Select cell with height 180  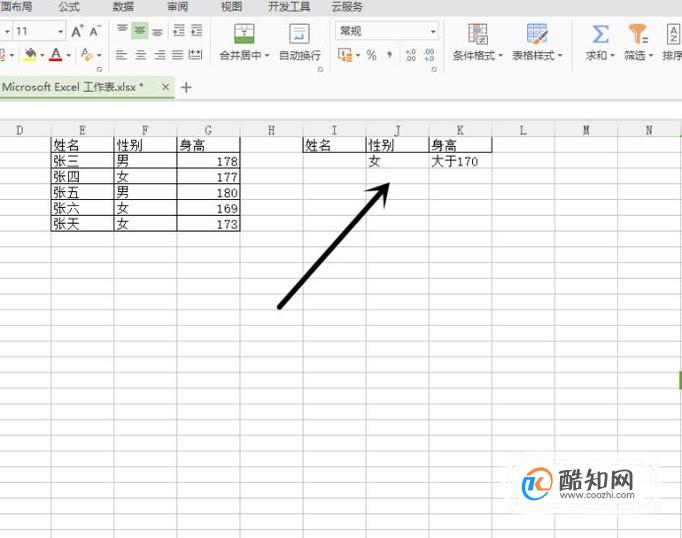(x=208, y=192)
